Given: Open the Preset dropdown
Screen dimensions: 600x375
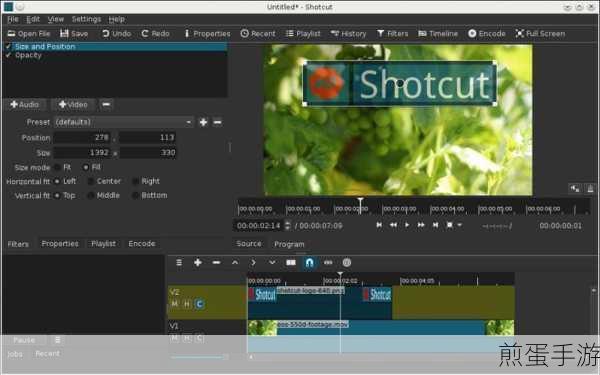Looking at the screenshot, I should pos(123,122).
